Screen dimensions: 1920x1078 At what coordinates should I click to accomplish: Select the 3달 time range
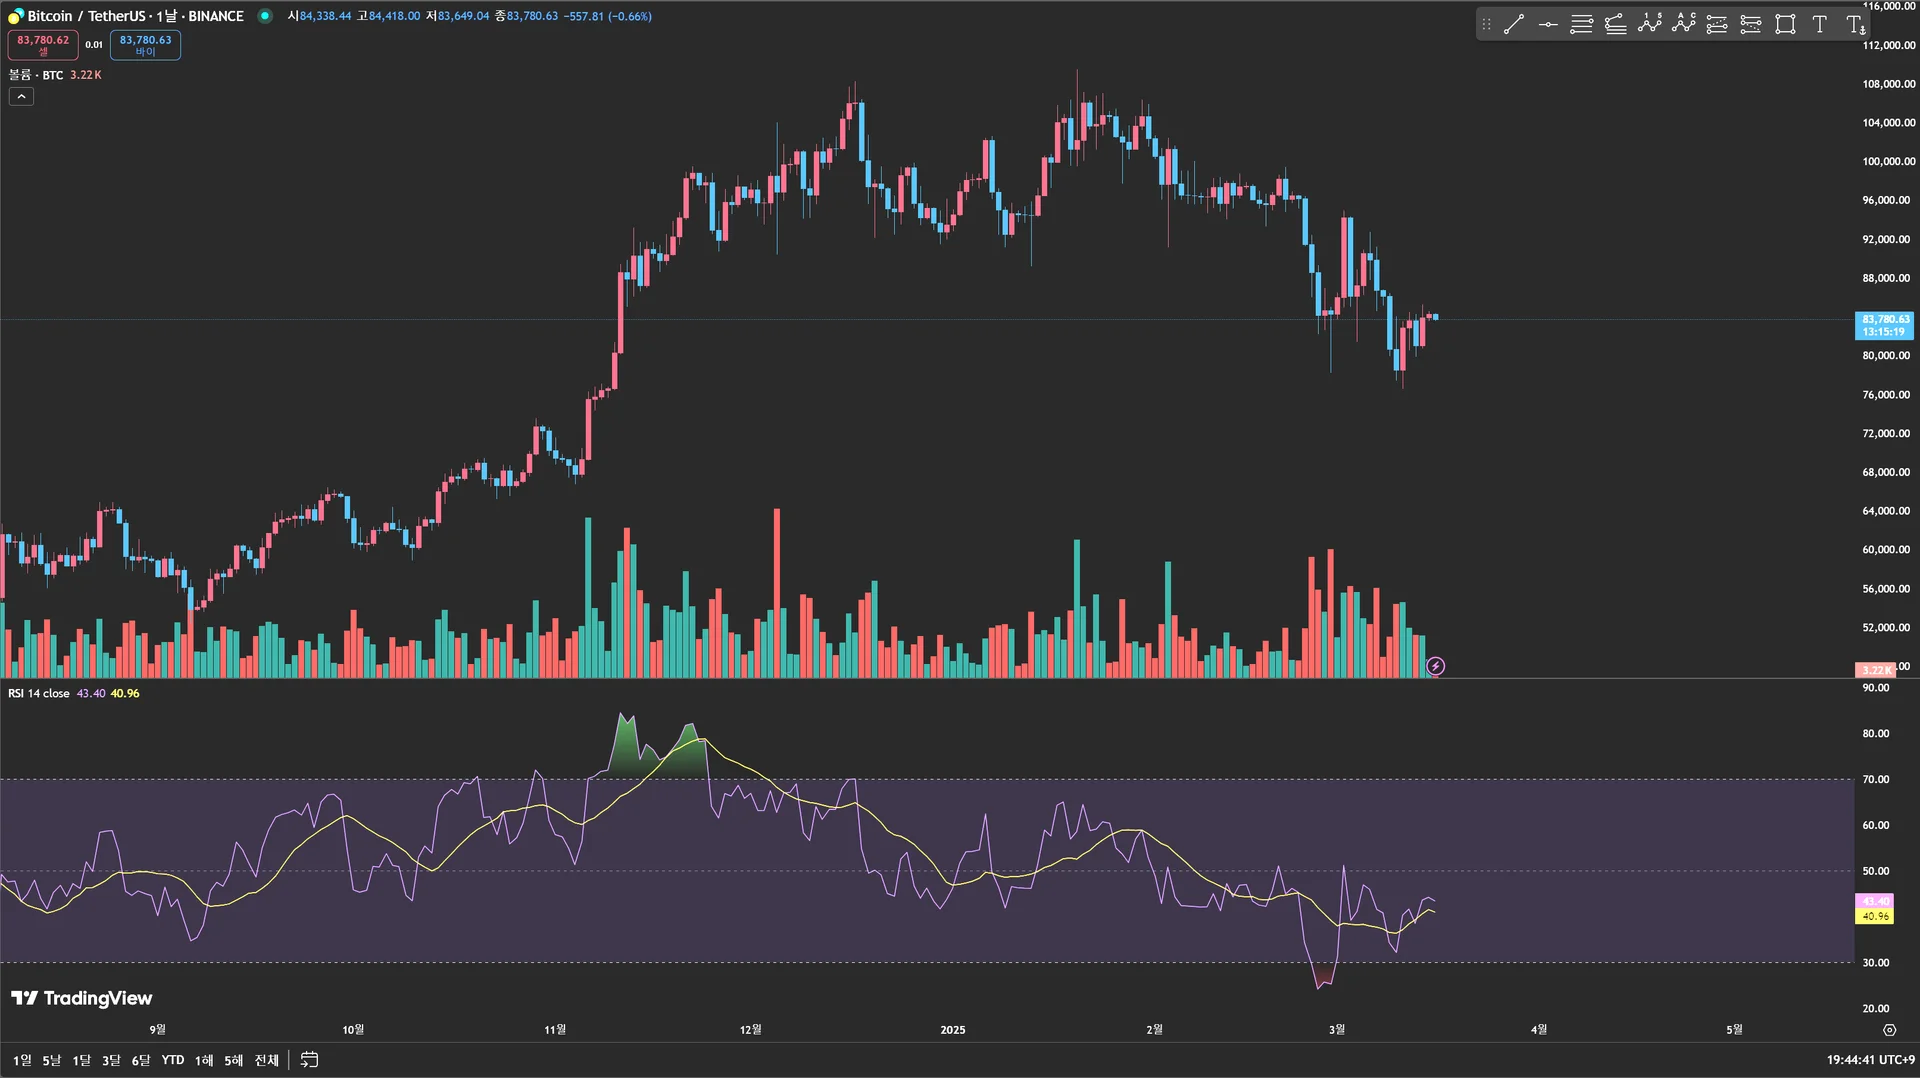(111, 1060)
